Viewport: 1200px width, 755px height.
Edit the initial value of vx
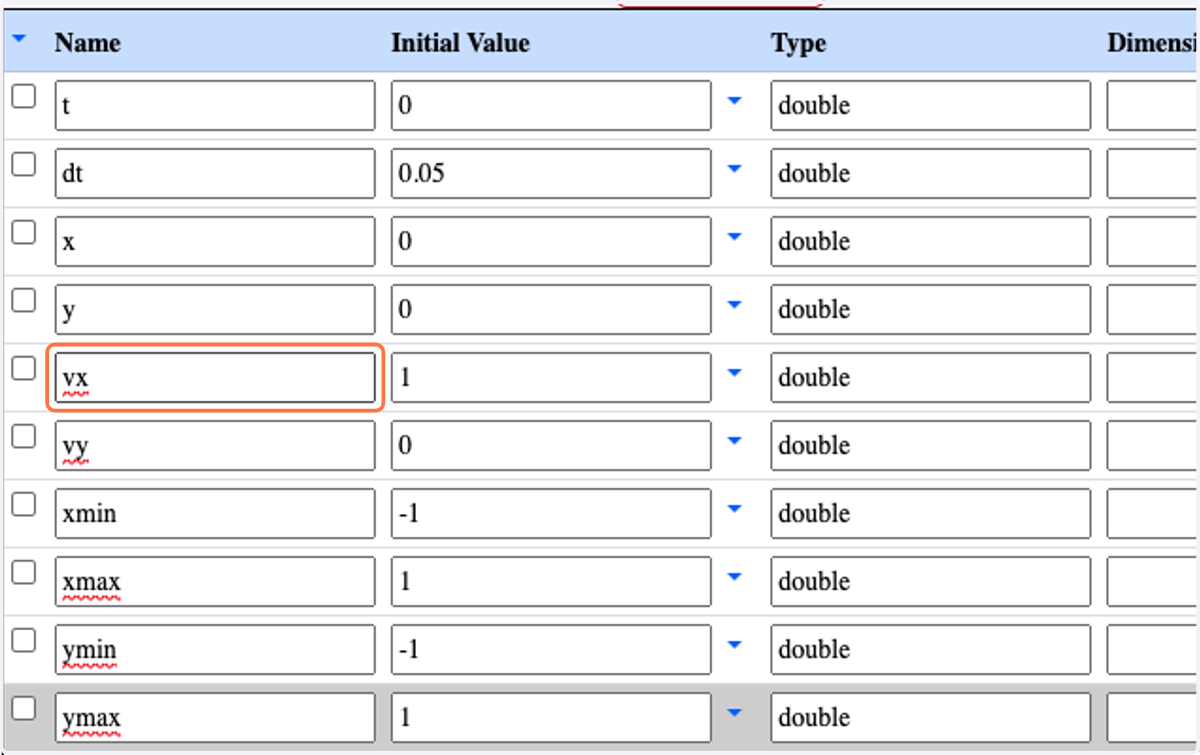(551, 378)
